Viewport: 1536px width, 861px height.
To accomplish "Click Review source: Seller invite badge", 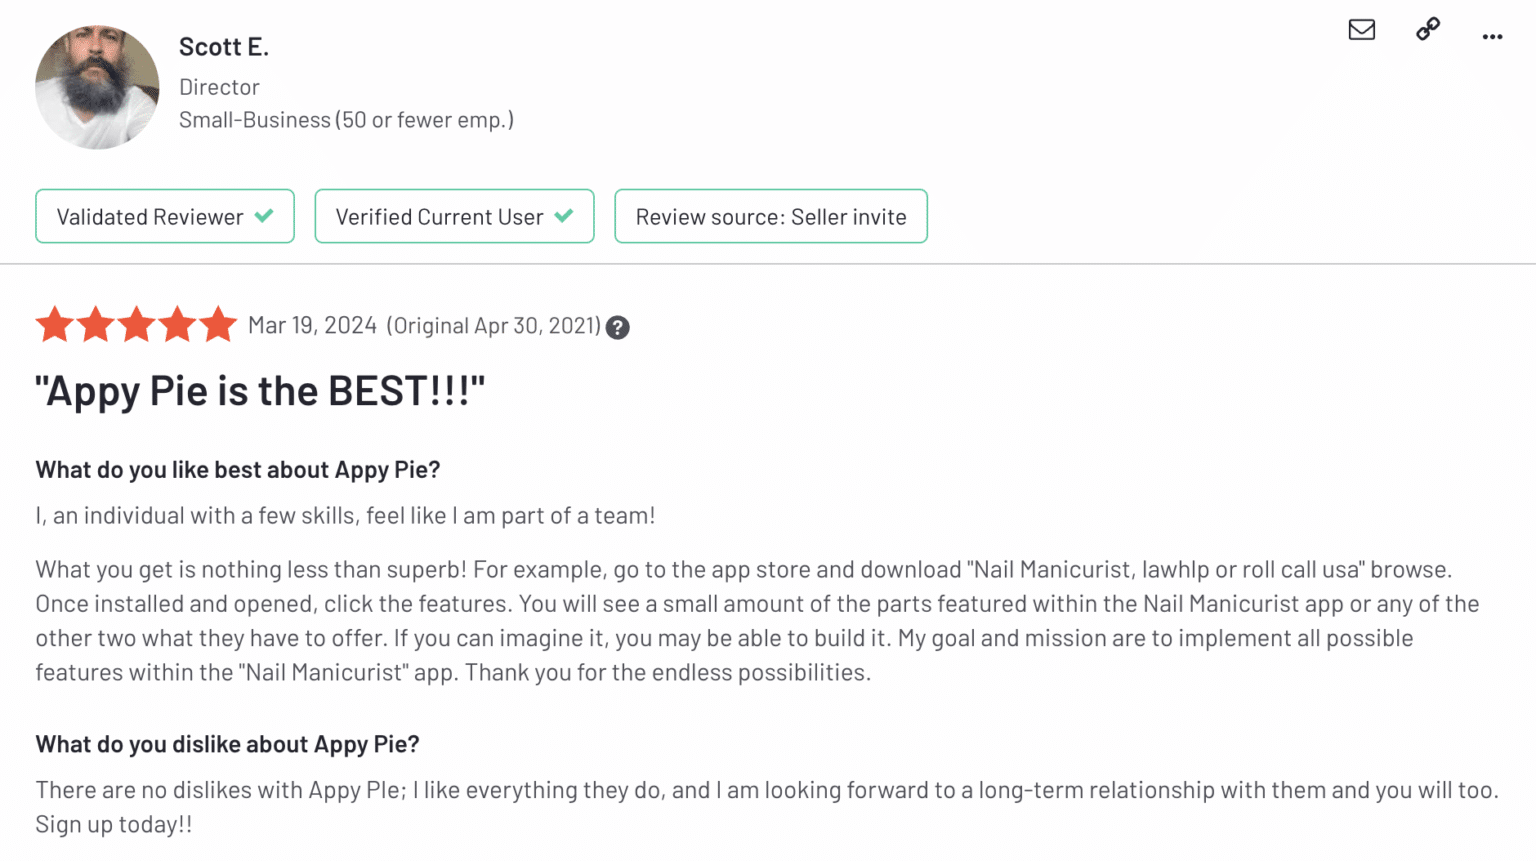I will click(x=771, y=217).
